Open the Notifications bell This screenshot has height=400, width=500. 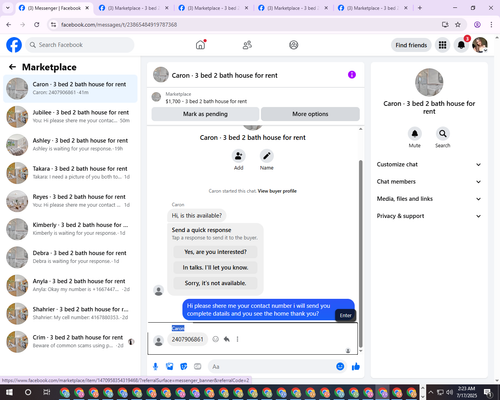pos(461,45)
